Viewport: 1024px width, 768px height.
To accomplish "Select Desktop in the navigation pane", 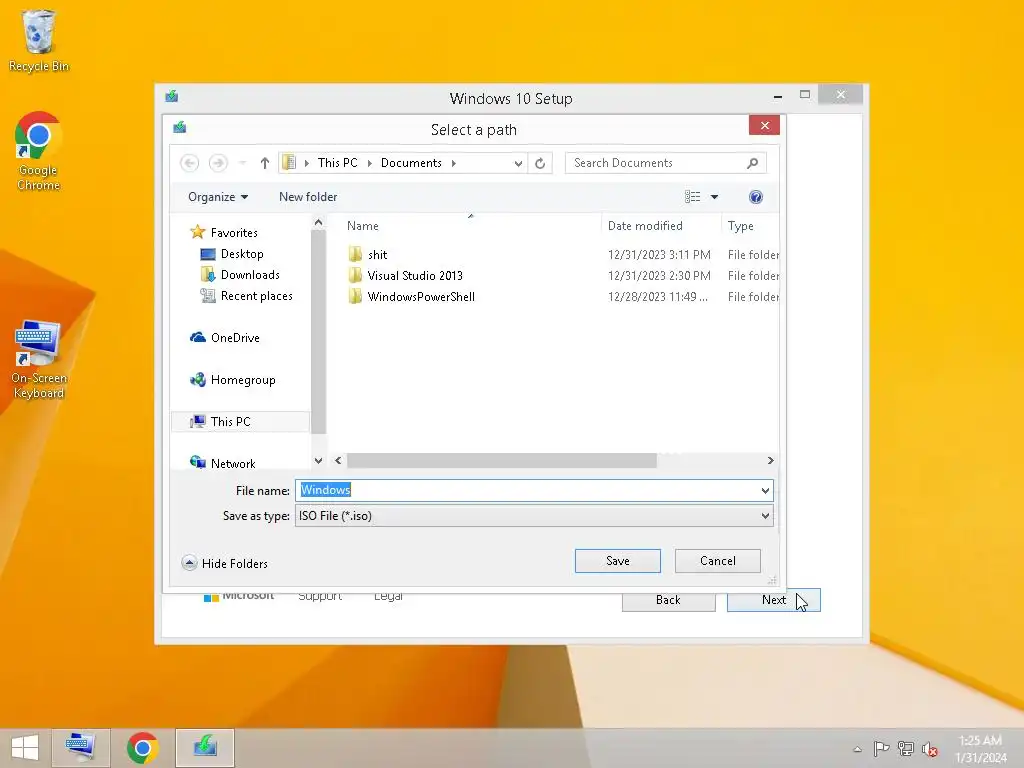I will click(x=232, y=254).
